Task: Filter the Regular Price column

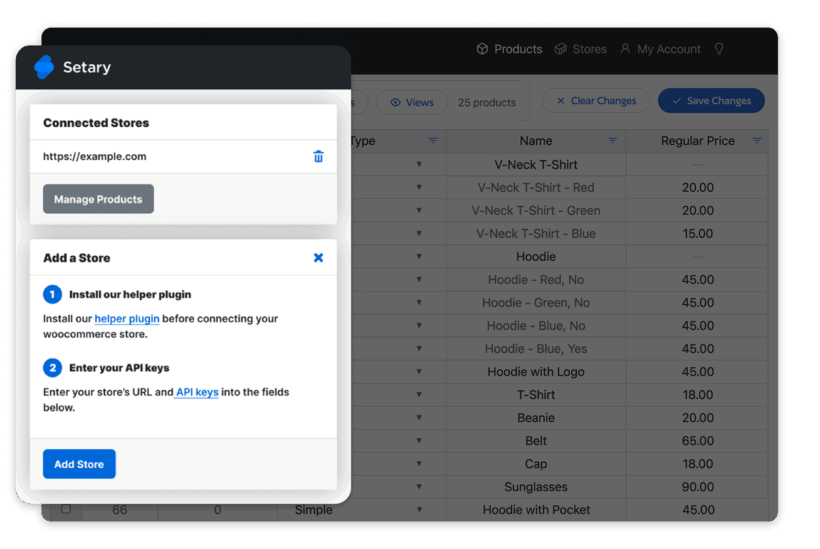Action: pyautogui.click(x=756, y=141)
